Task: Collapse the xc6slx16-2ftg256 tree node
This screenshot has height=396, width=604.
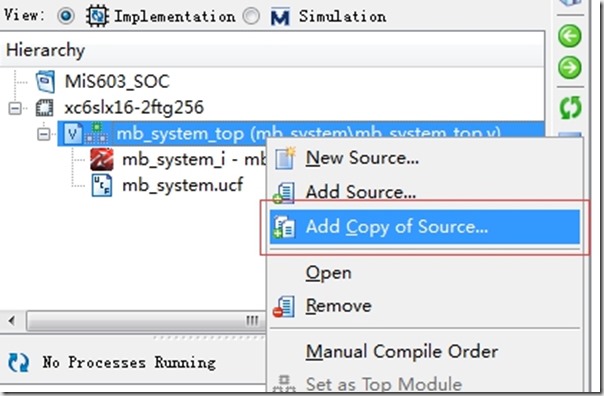Action: point(15,108)
